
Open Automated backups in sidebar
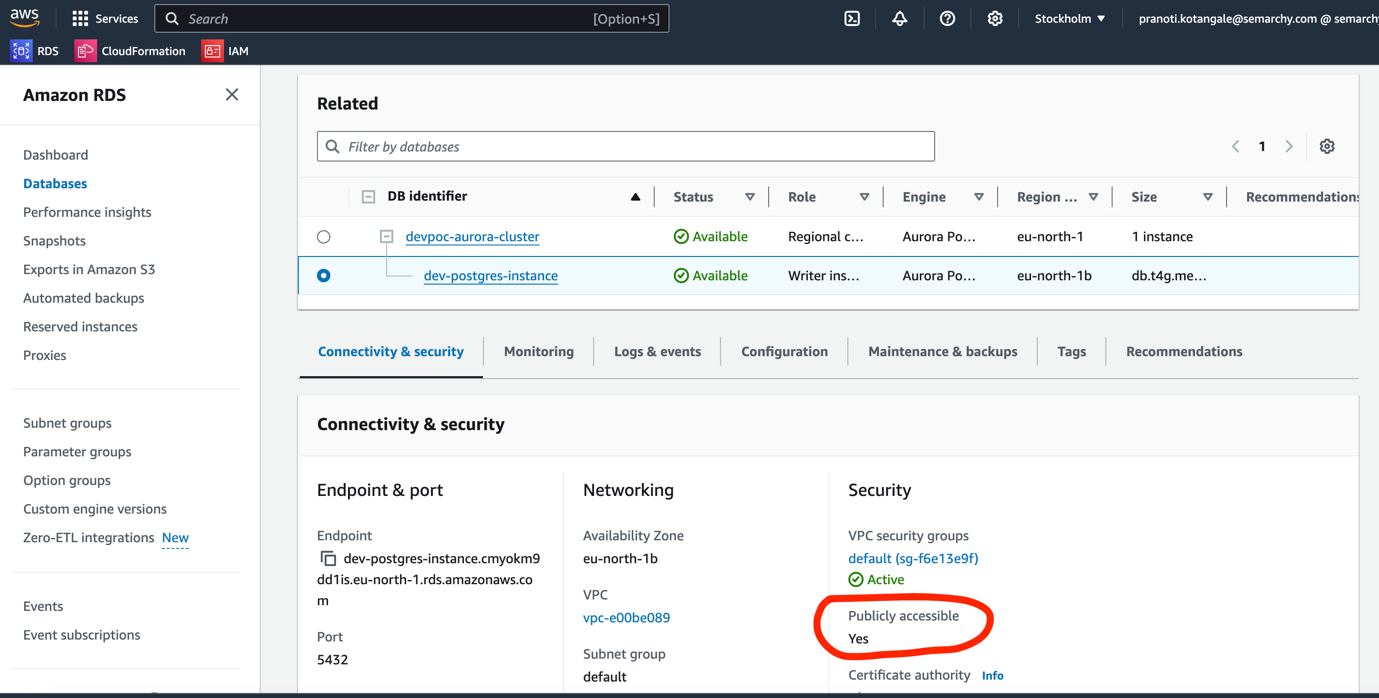click(84, 298)
